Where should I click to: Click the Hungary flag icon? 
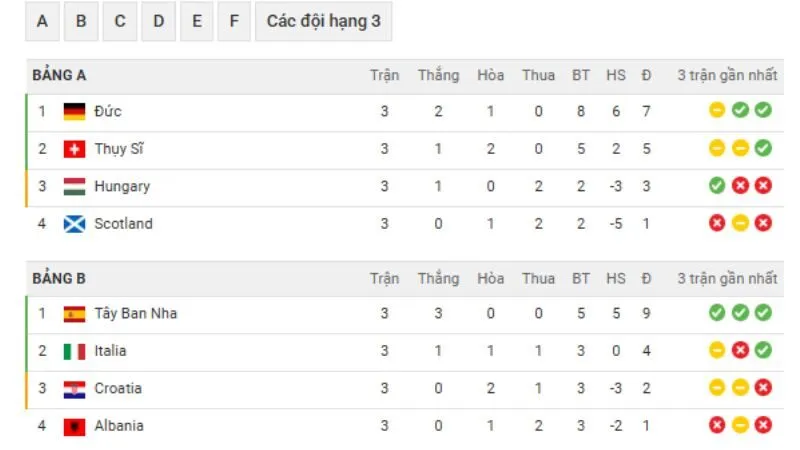(74, 186)
